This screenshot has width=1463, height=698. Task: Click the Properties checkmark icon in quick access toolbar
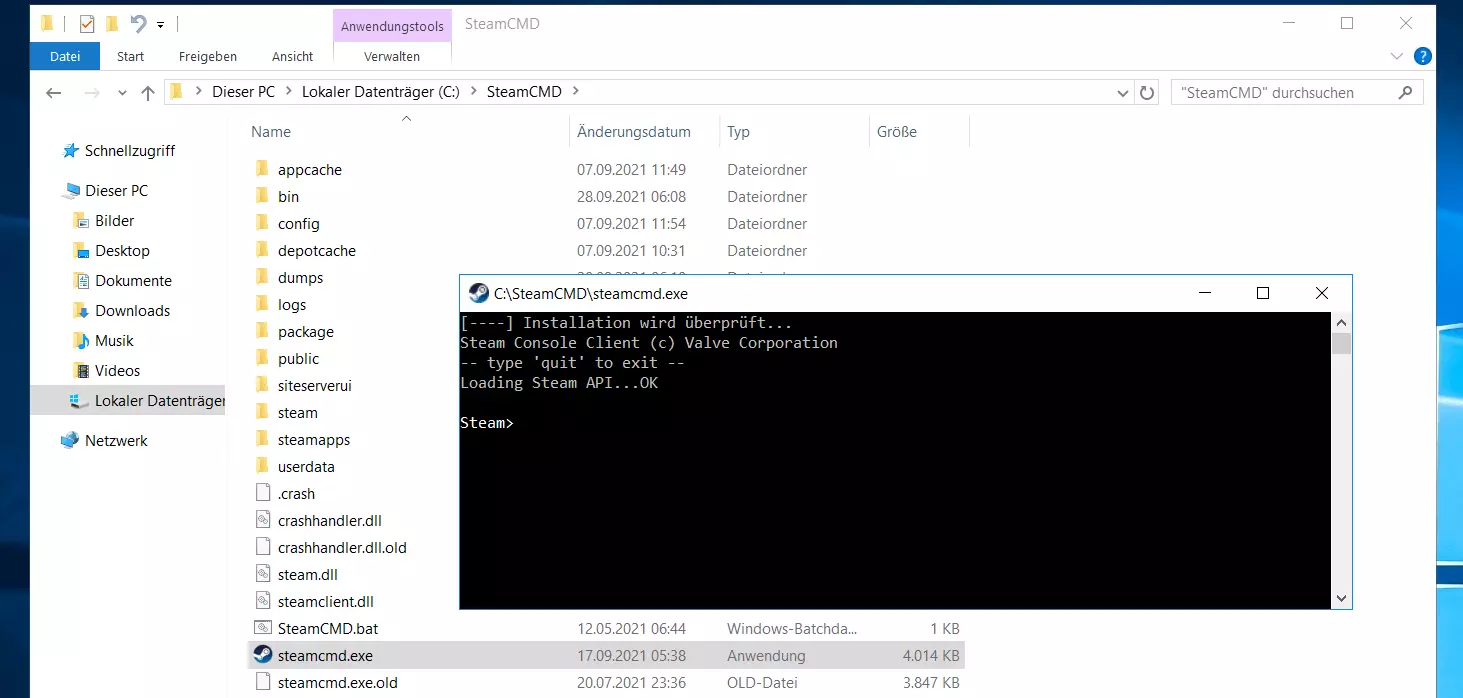(87, 24)
